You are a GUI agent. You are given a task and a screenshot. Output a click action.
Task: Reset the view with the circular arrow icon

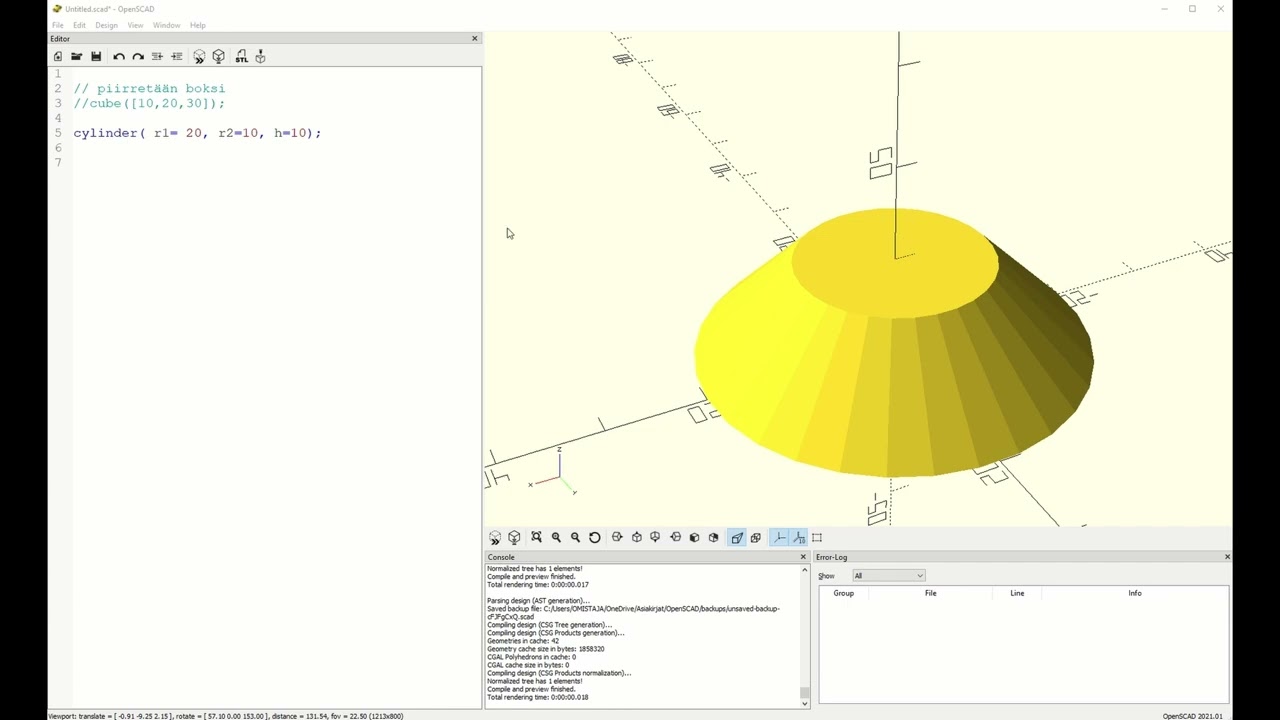(595, 538)
